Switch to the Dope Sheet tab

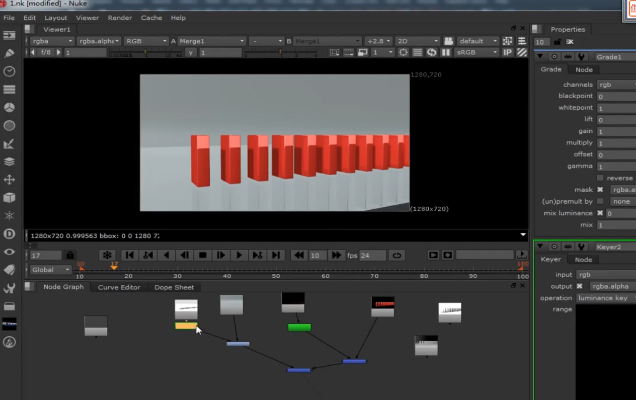pos(173,287)
